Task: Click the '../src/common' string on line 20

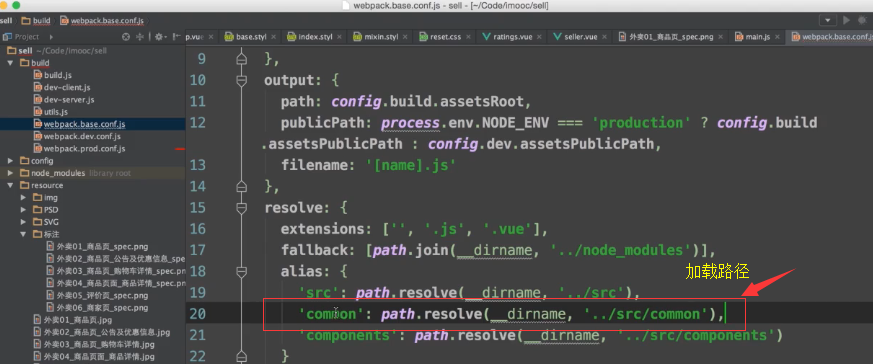Action: [646, 314]
